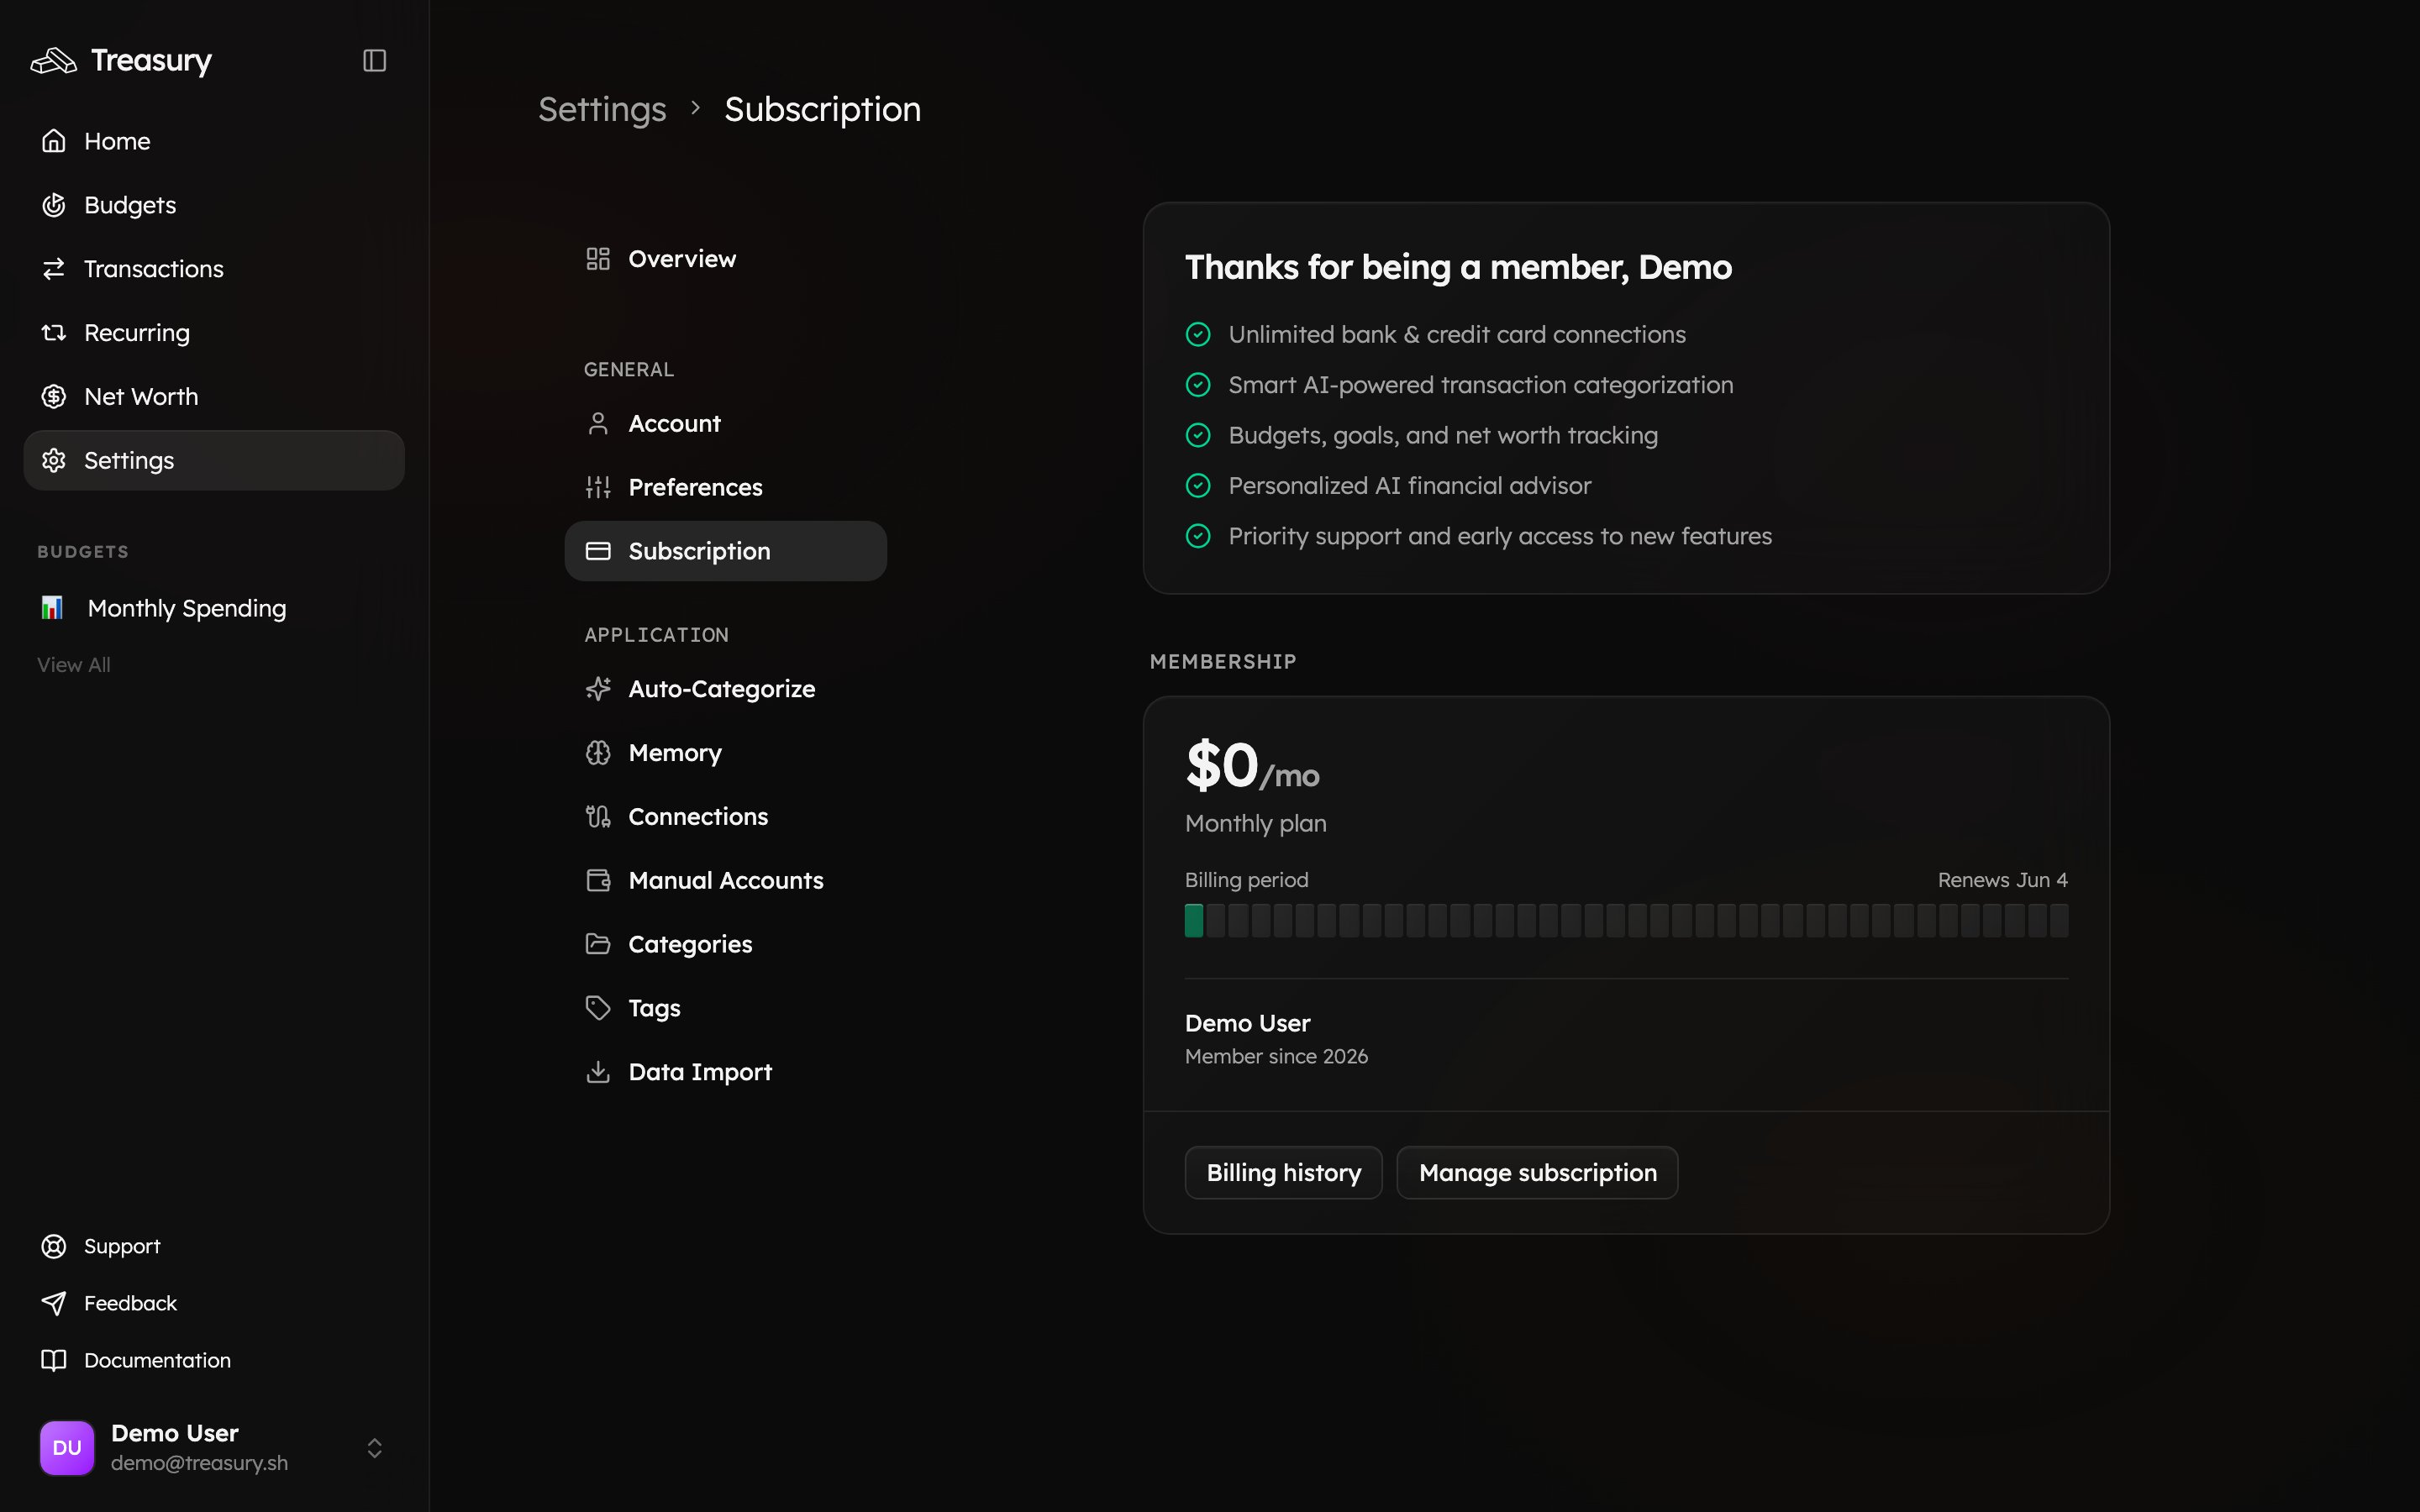
Task: Open the Data Import settings
Action: (726, 1072)
